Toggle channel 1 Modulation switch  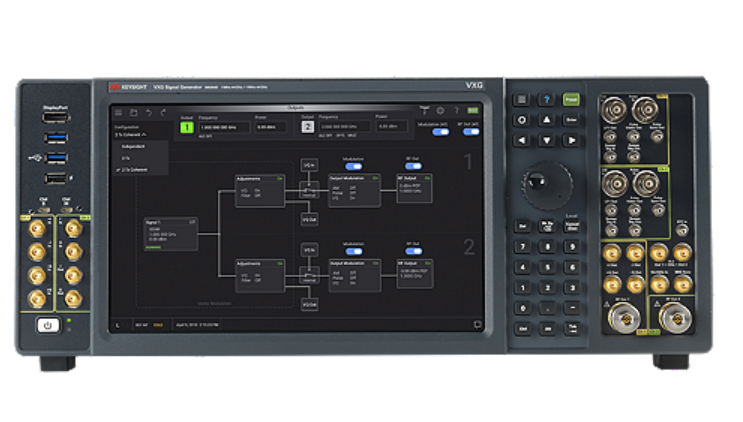pyautogui.click(x=353, y=166)
